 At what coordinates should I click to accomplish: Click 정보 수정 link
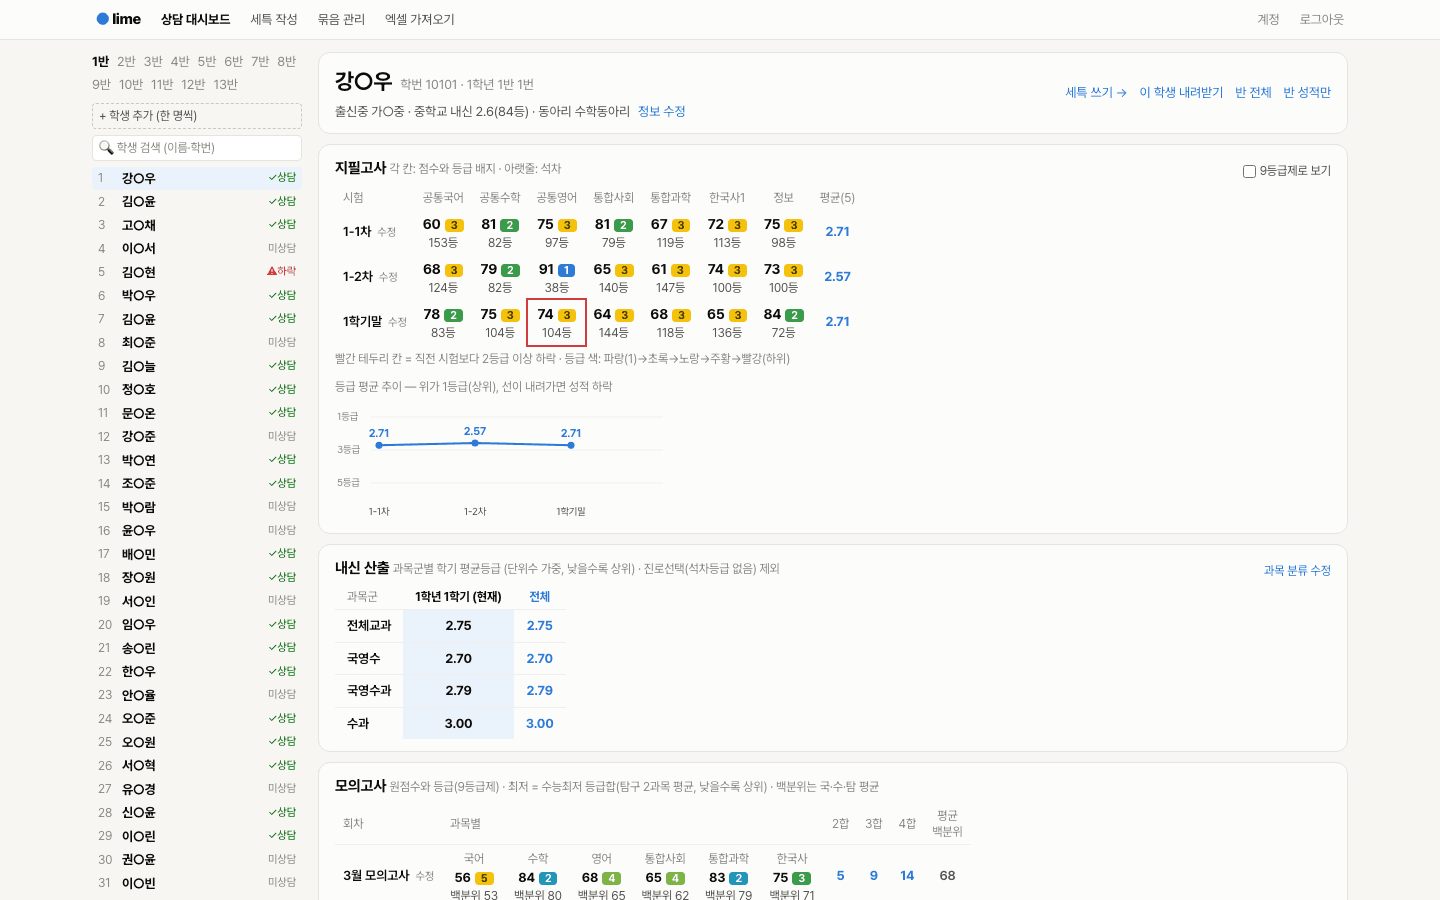click(662, 111)
